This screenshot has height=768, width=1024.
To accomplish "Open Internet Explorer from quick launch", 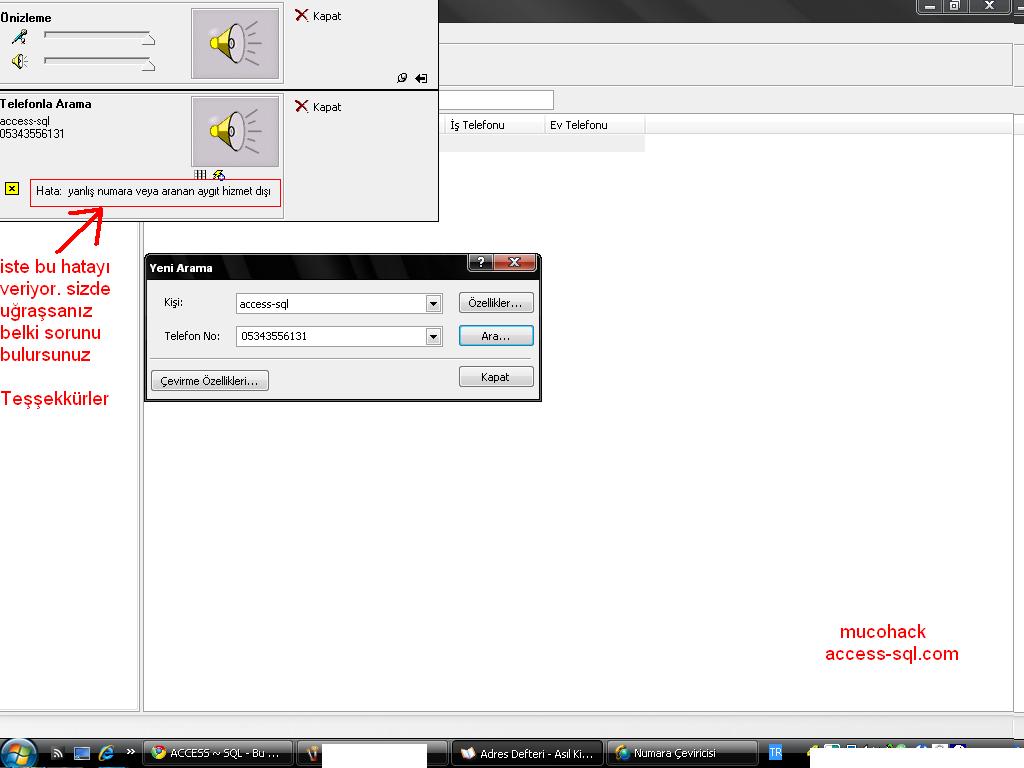I will pyautogui.click(x=106, y=753).
